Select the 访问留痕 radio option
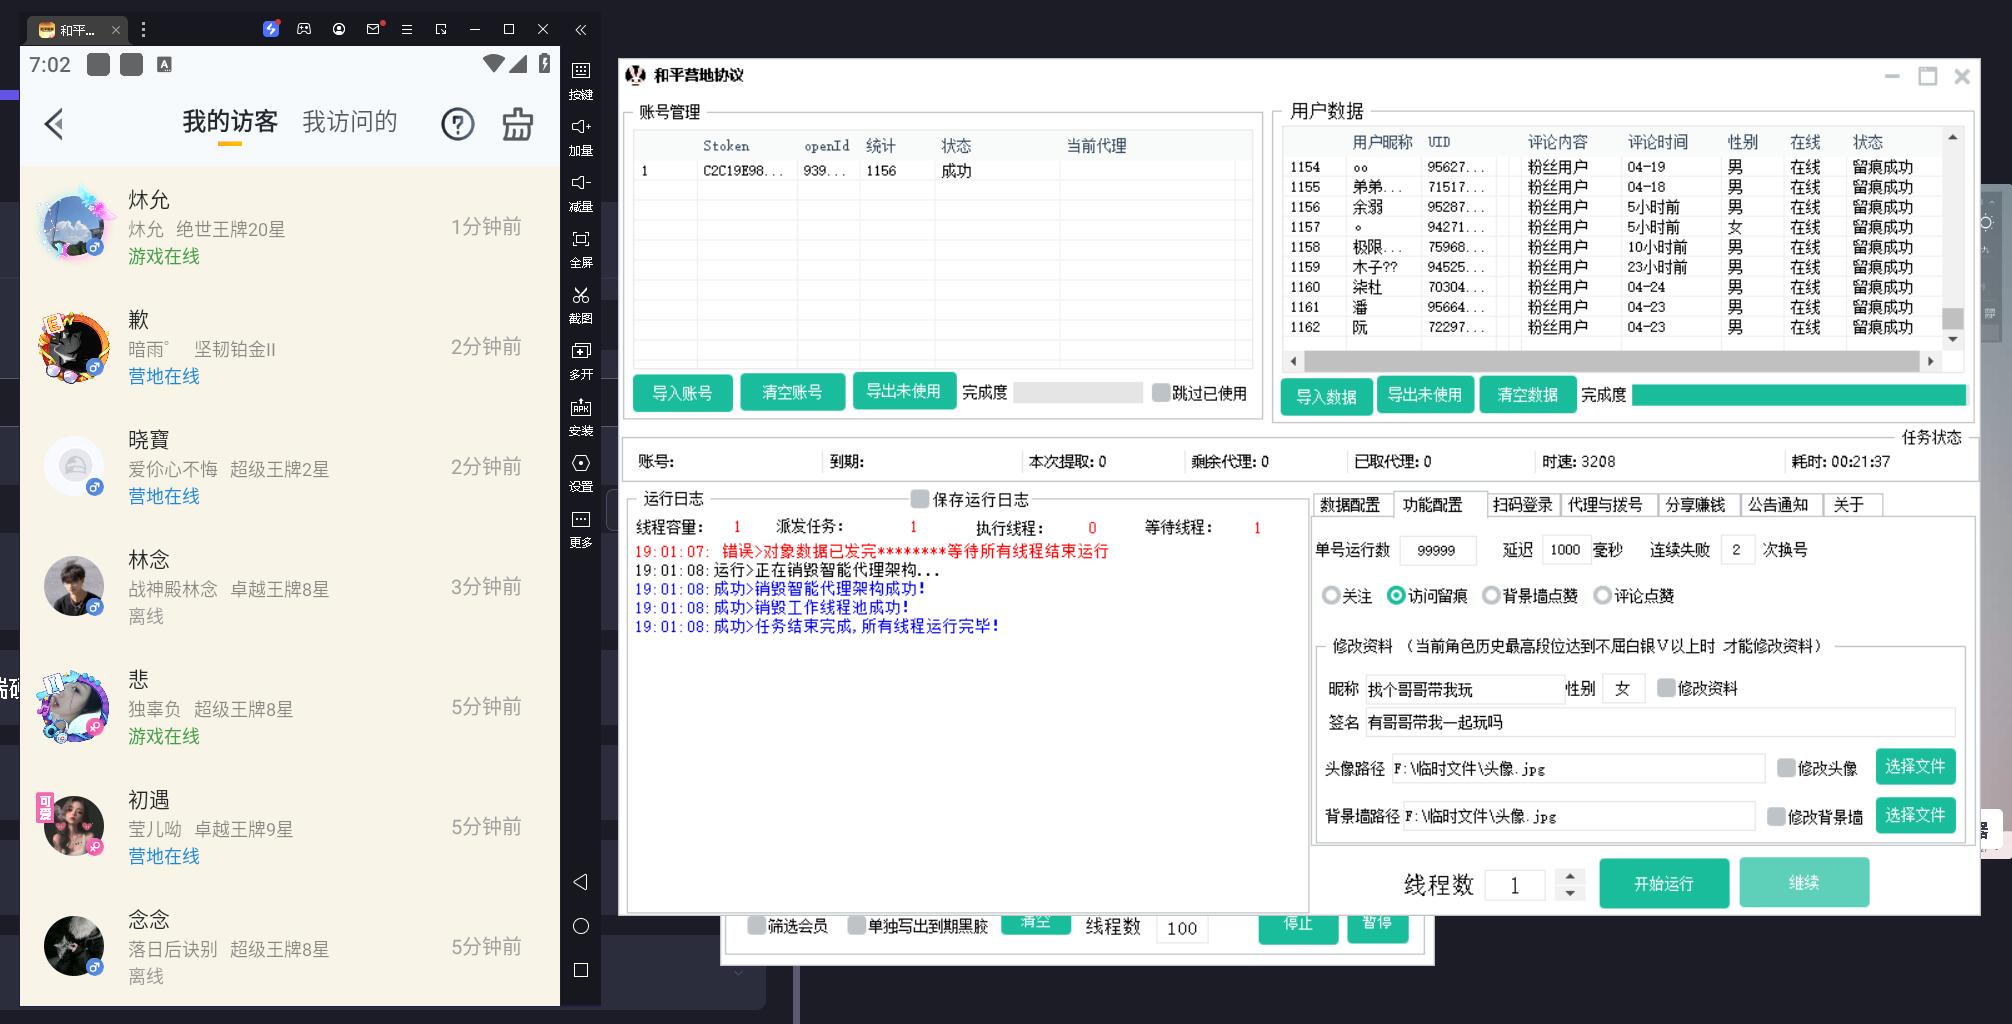The height and width of the screenshot is (1024, 2012). coord(1396,596)
